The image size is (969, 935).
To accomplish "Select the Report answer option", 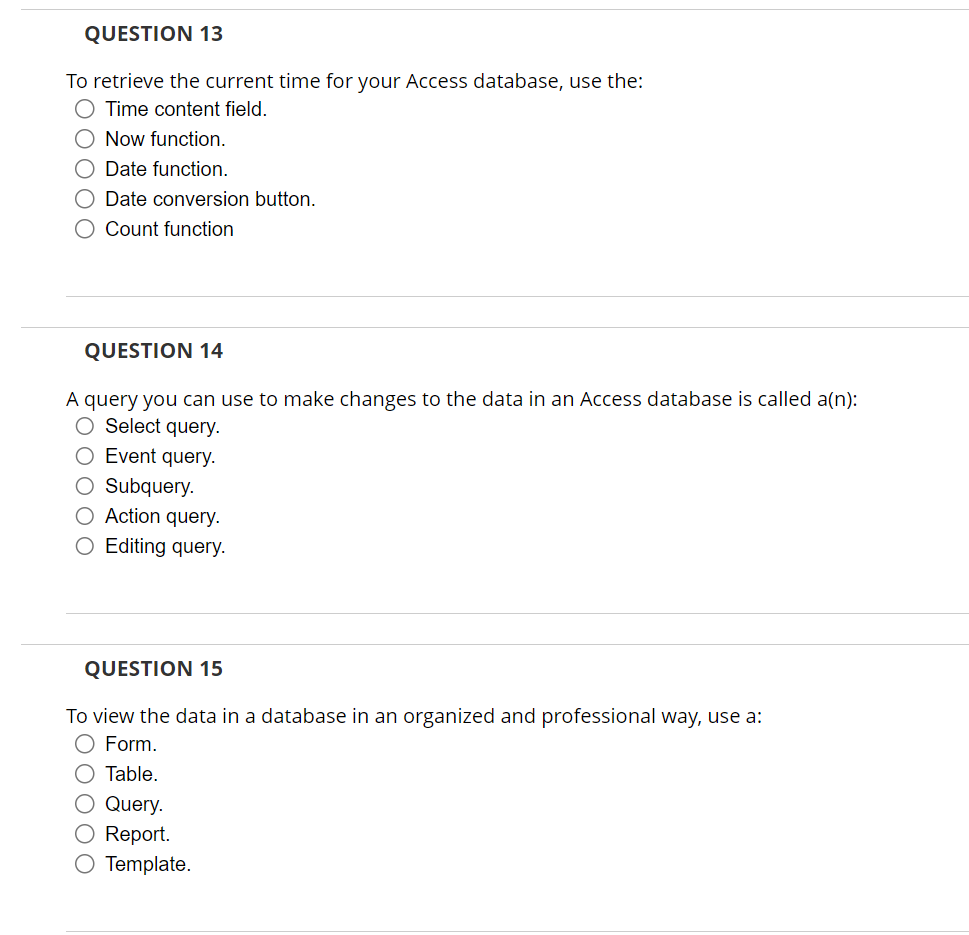I will 84,833.
